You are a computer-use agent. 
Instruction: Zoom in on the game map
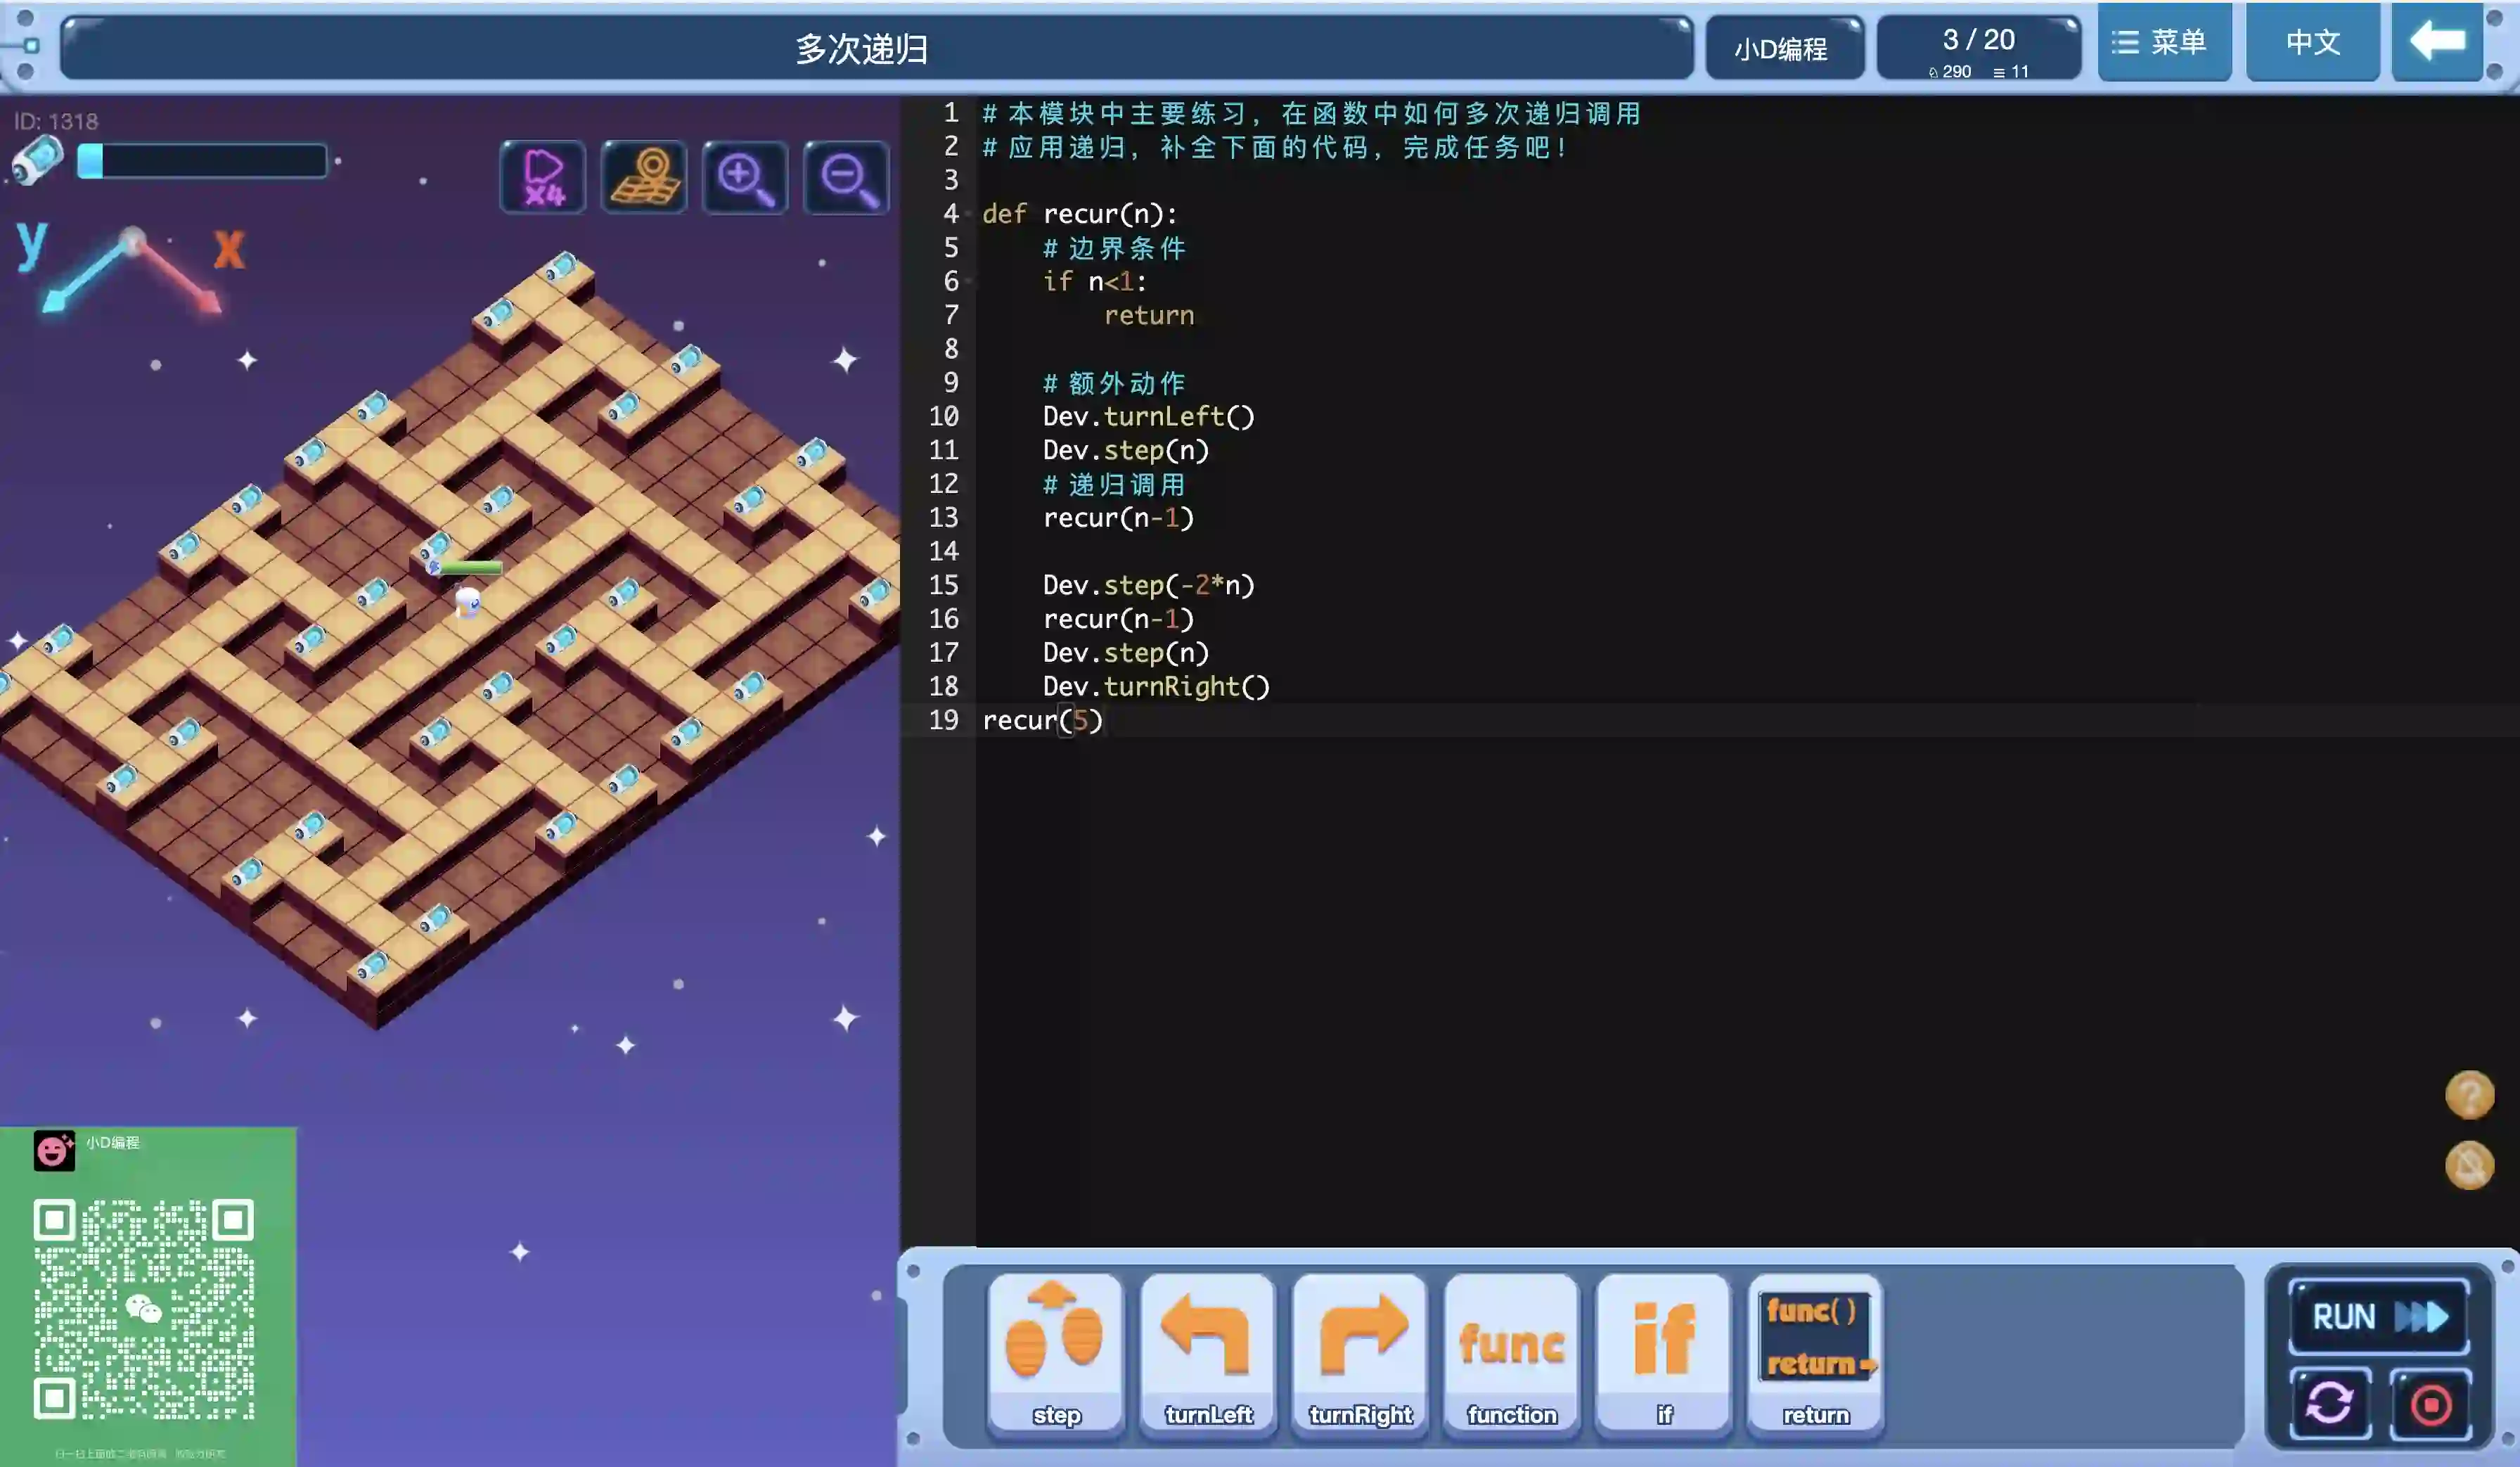(745, 177)
